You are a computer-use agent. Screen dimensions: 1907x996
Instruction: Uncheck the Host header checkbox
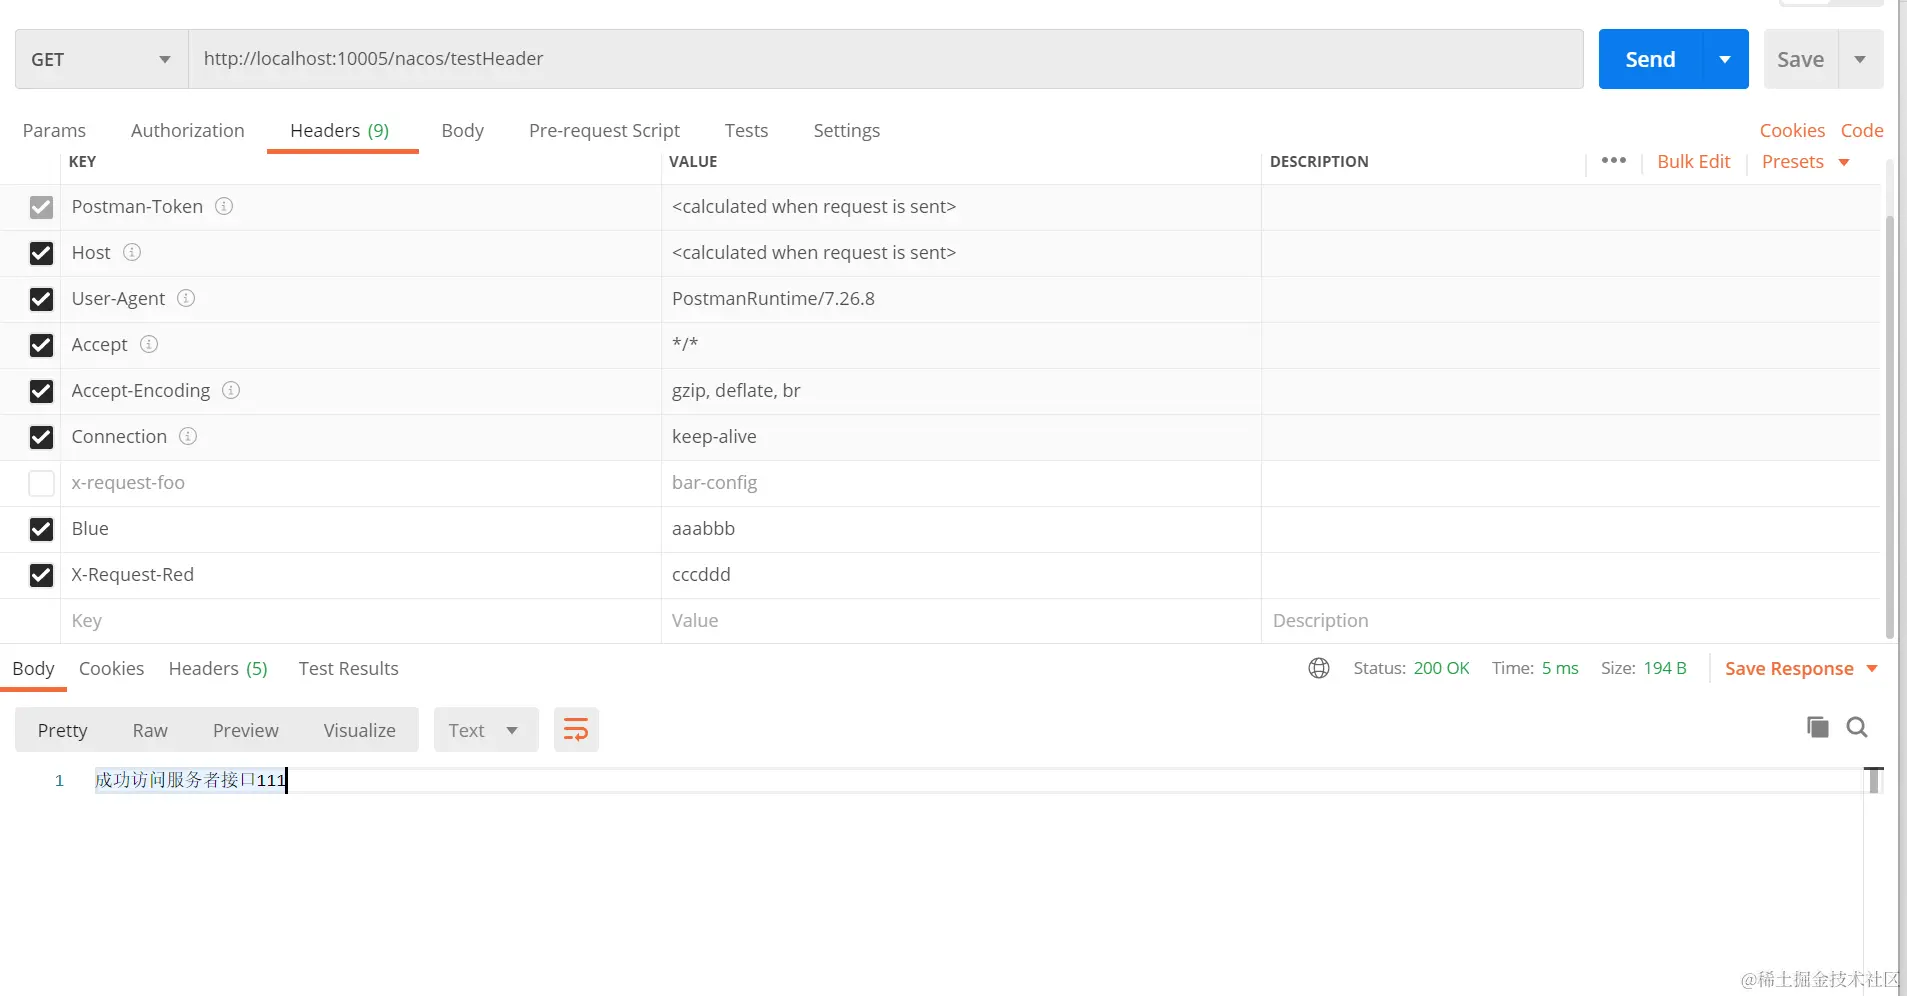(41, 253)
